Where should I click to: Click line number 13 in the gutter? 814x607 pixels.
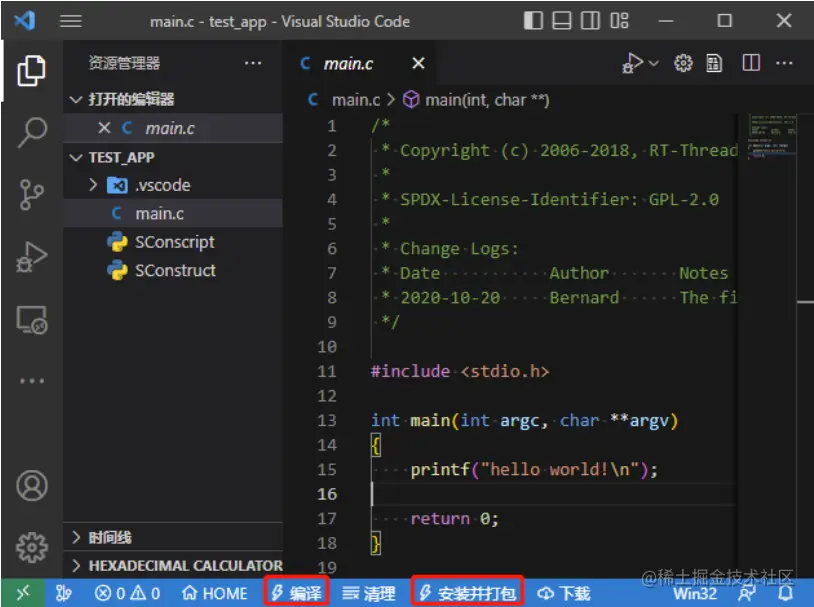click(327, 421)
